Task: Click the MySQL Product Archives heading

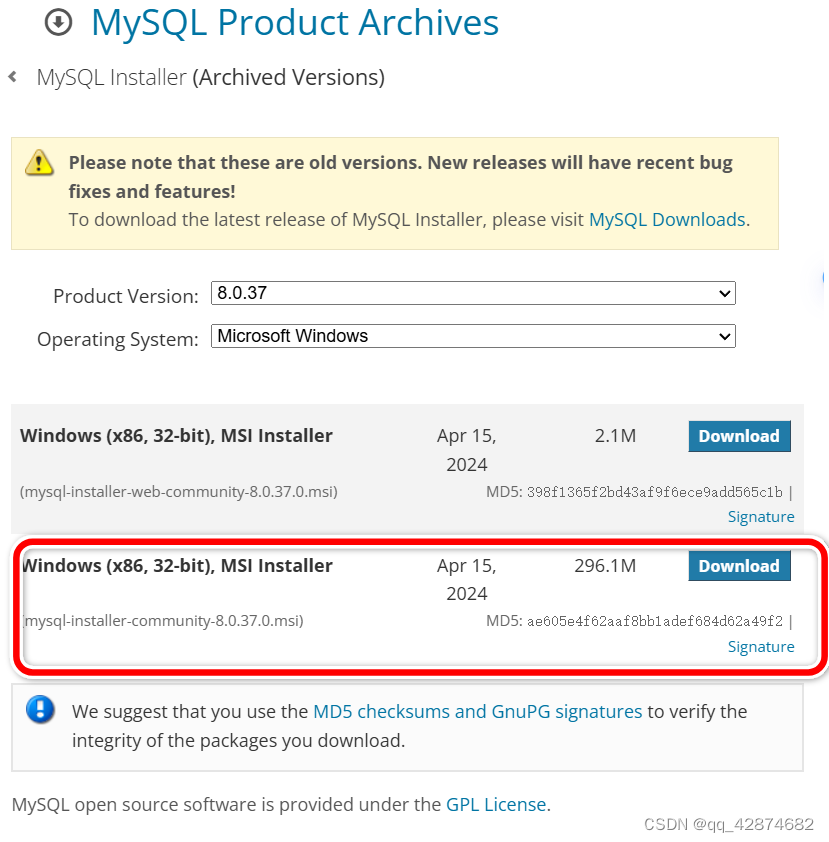Action: 294,23
